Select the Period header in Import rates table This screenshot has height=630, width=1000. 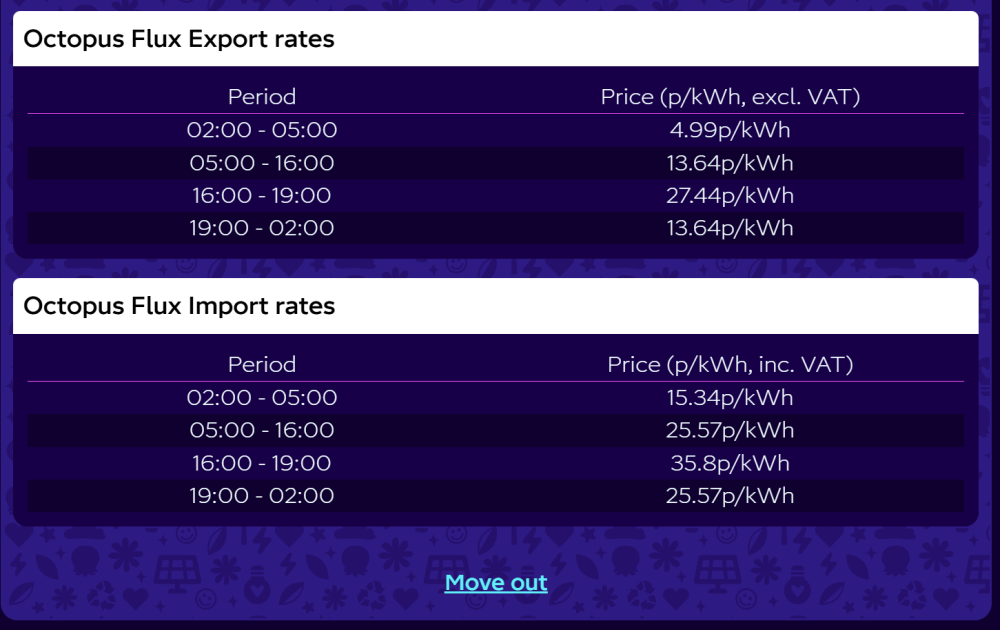click(262, 365)
